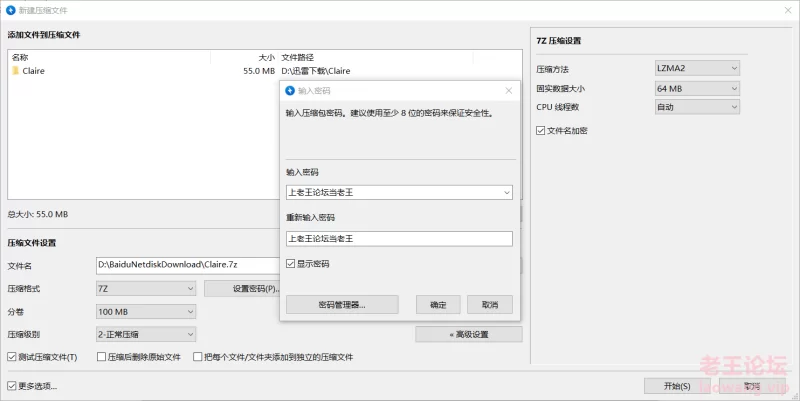Click the 55.0 MB size cell
The image size is (800, 401).
[x=259, y=71]
